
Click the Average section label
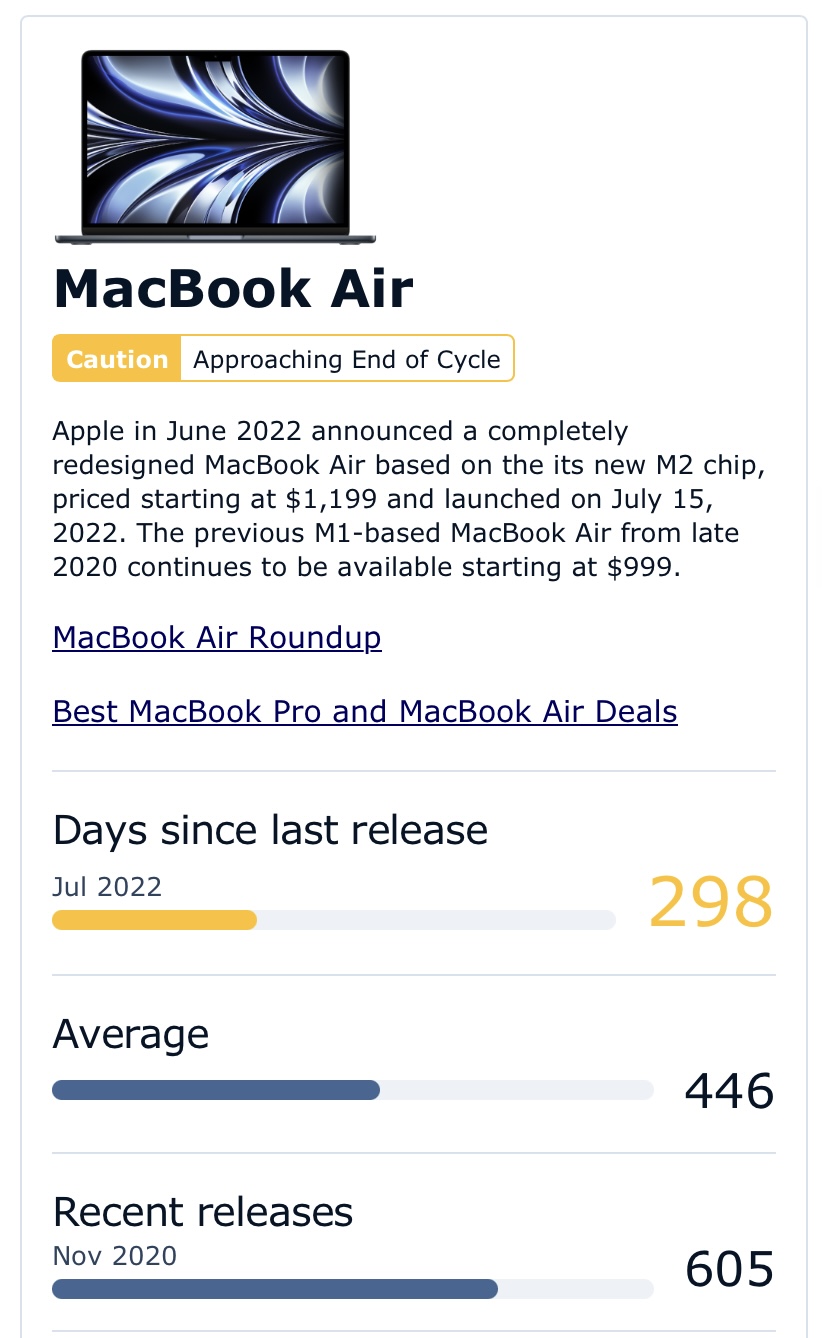pos(131,1034)
